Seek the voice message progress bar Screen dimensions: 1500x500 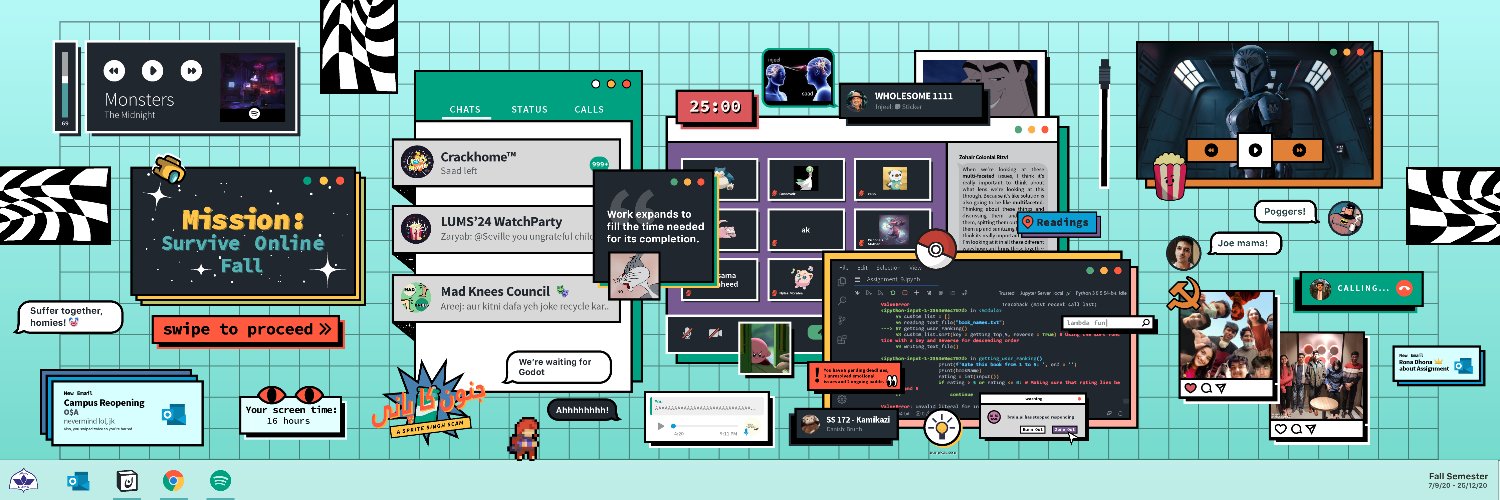705,426
